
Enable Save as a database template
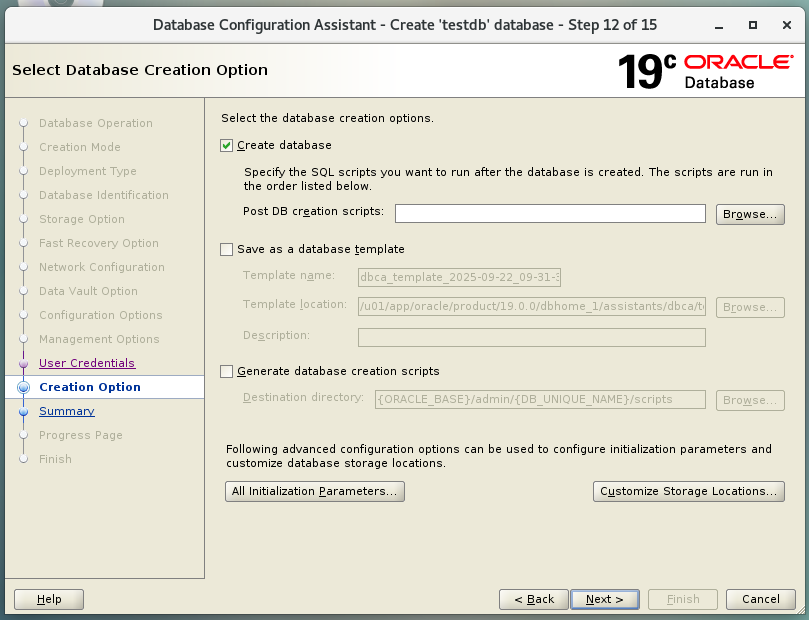227,249
